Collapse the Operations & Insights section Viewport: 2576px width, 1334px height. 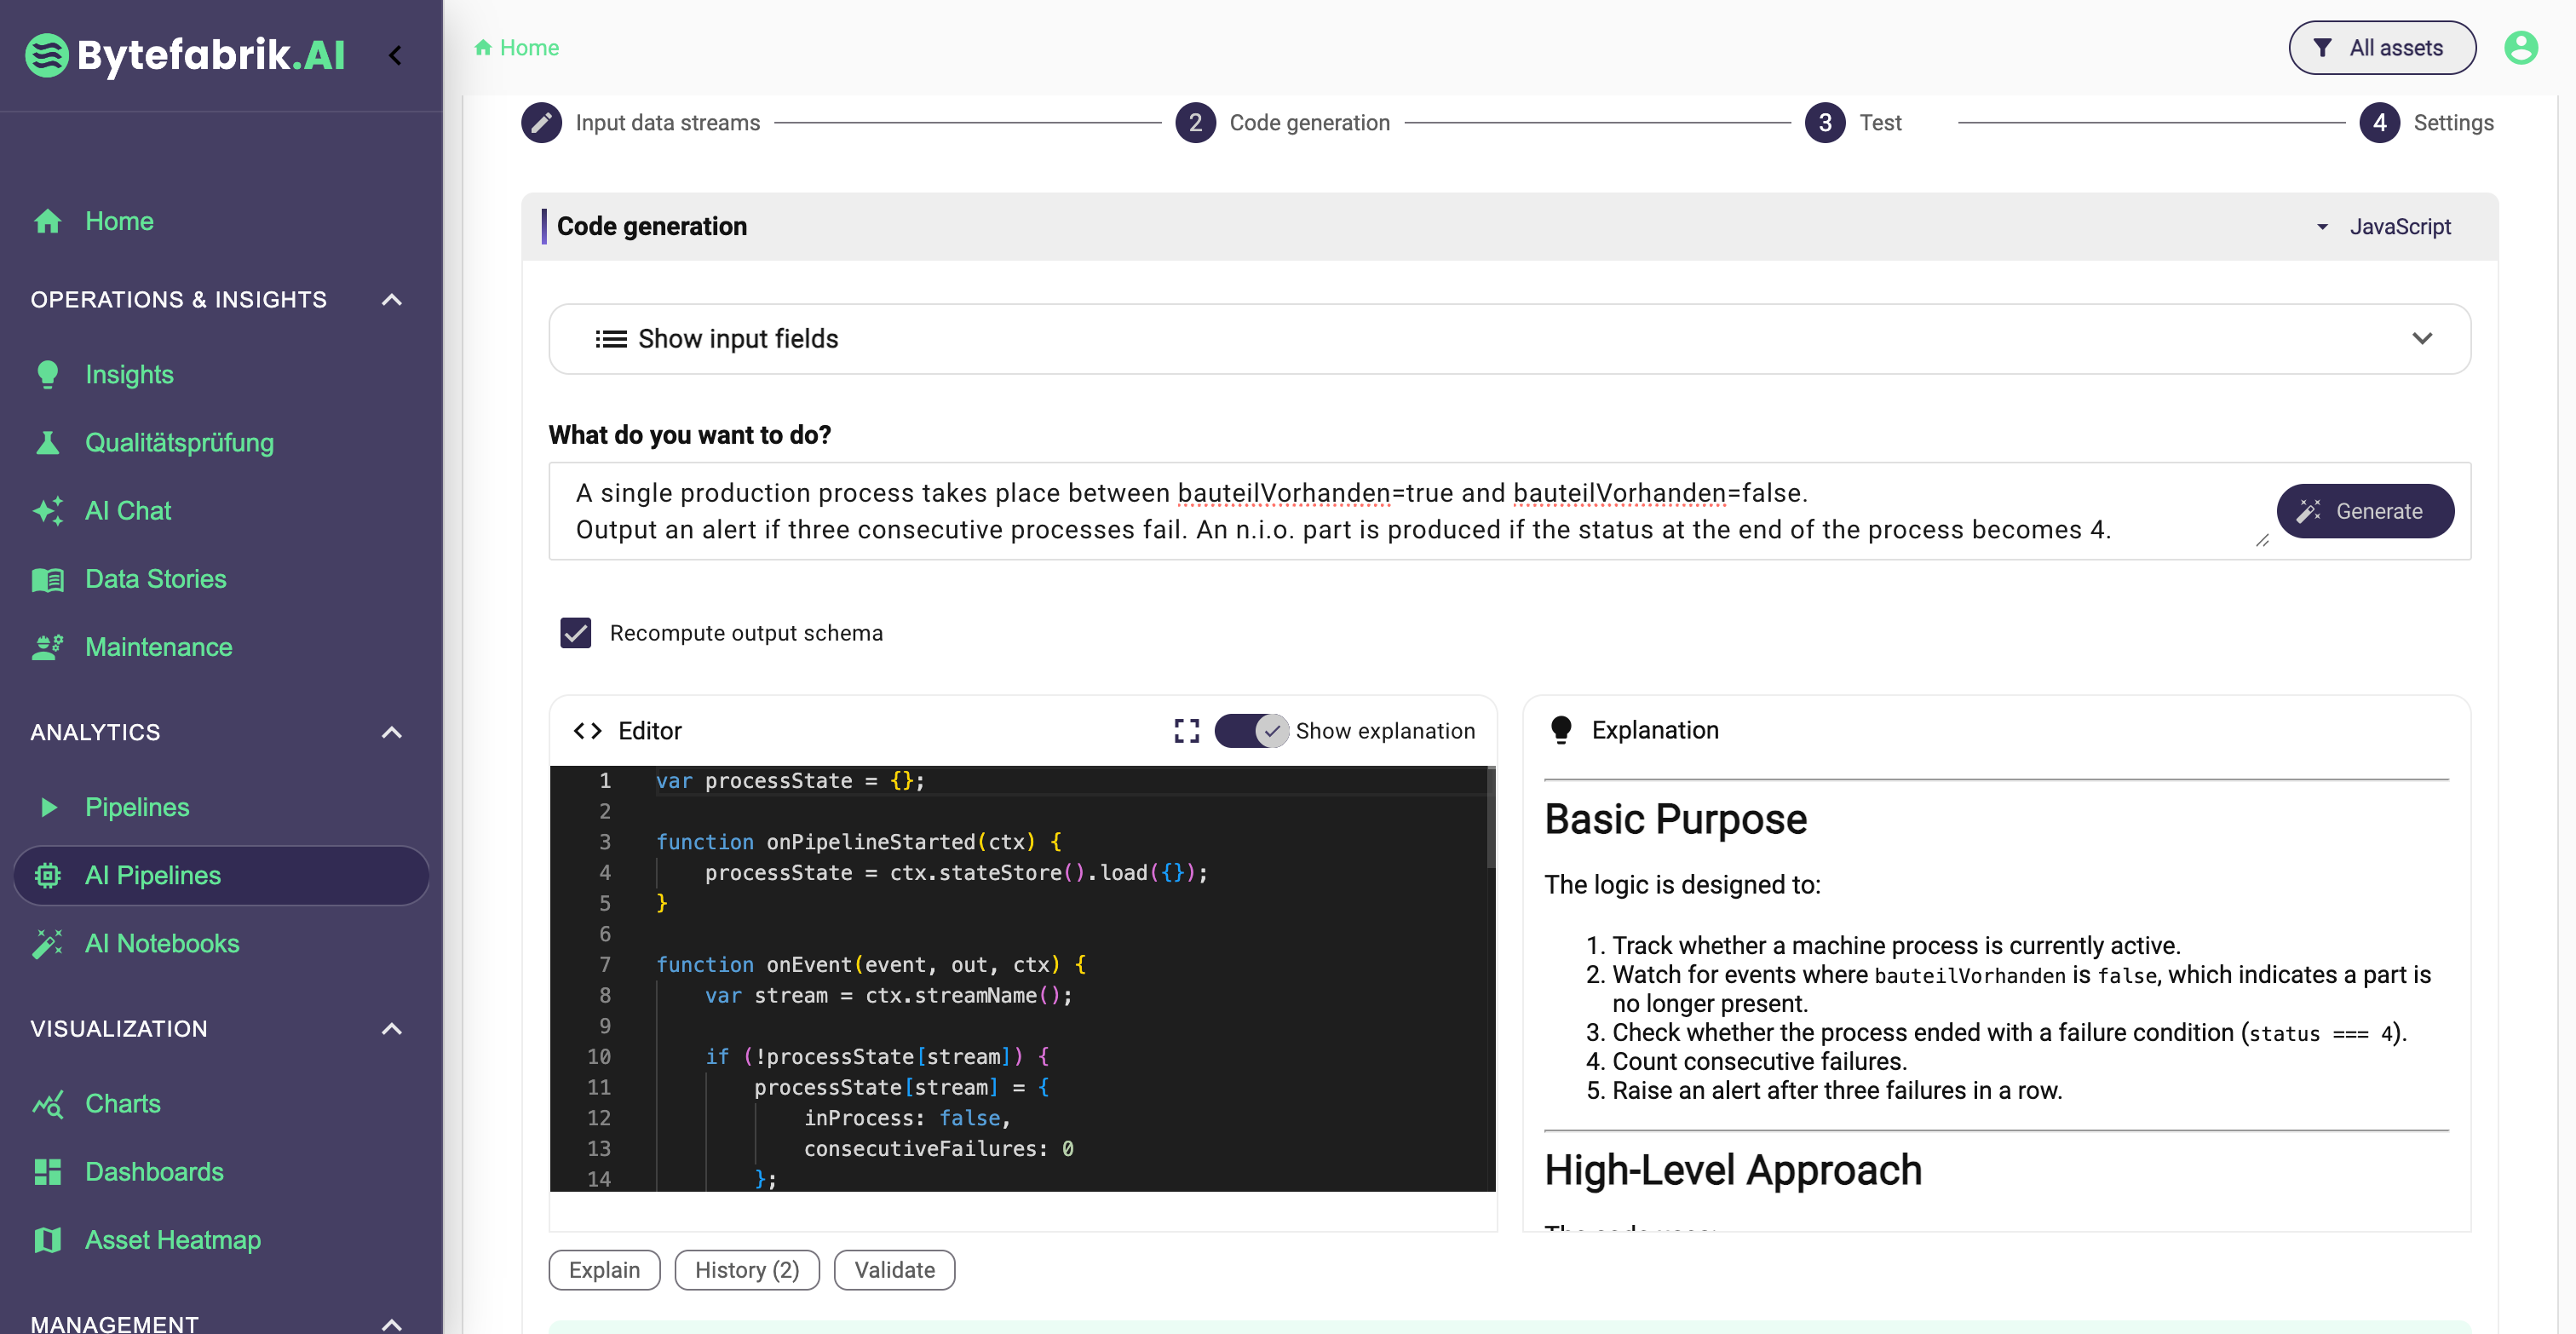click(392, 299)
